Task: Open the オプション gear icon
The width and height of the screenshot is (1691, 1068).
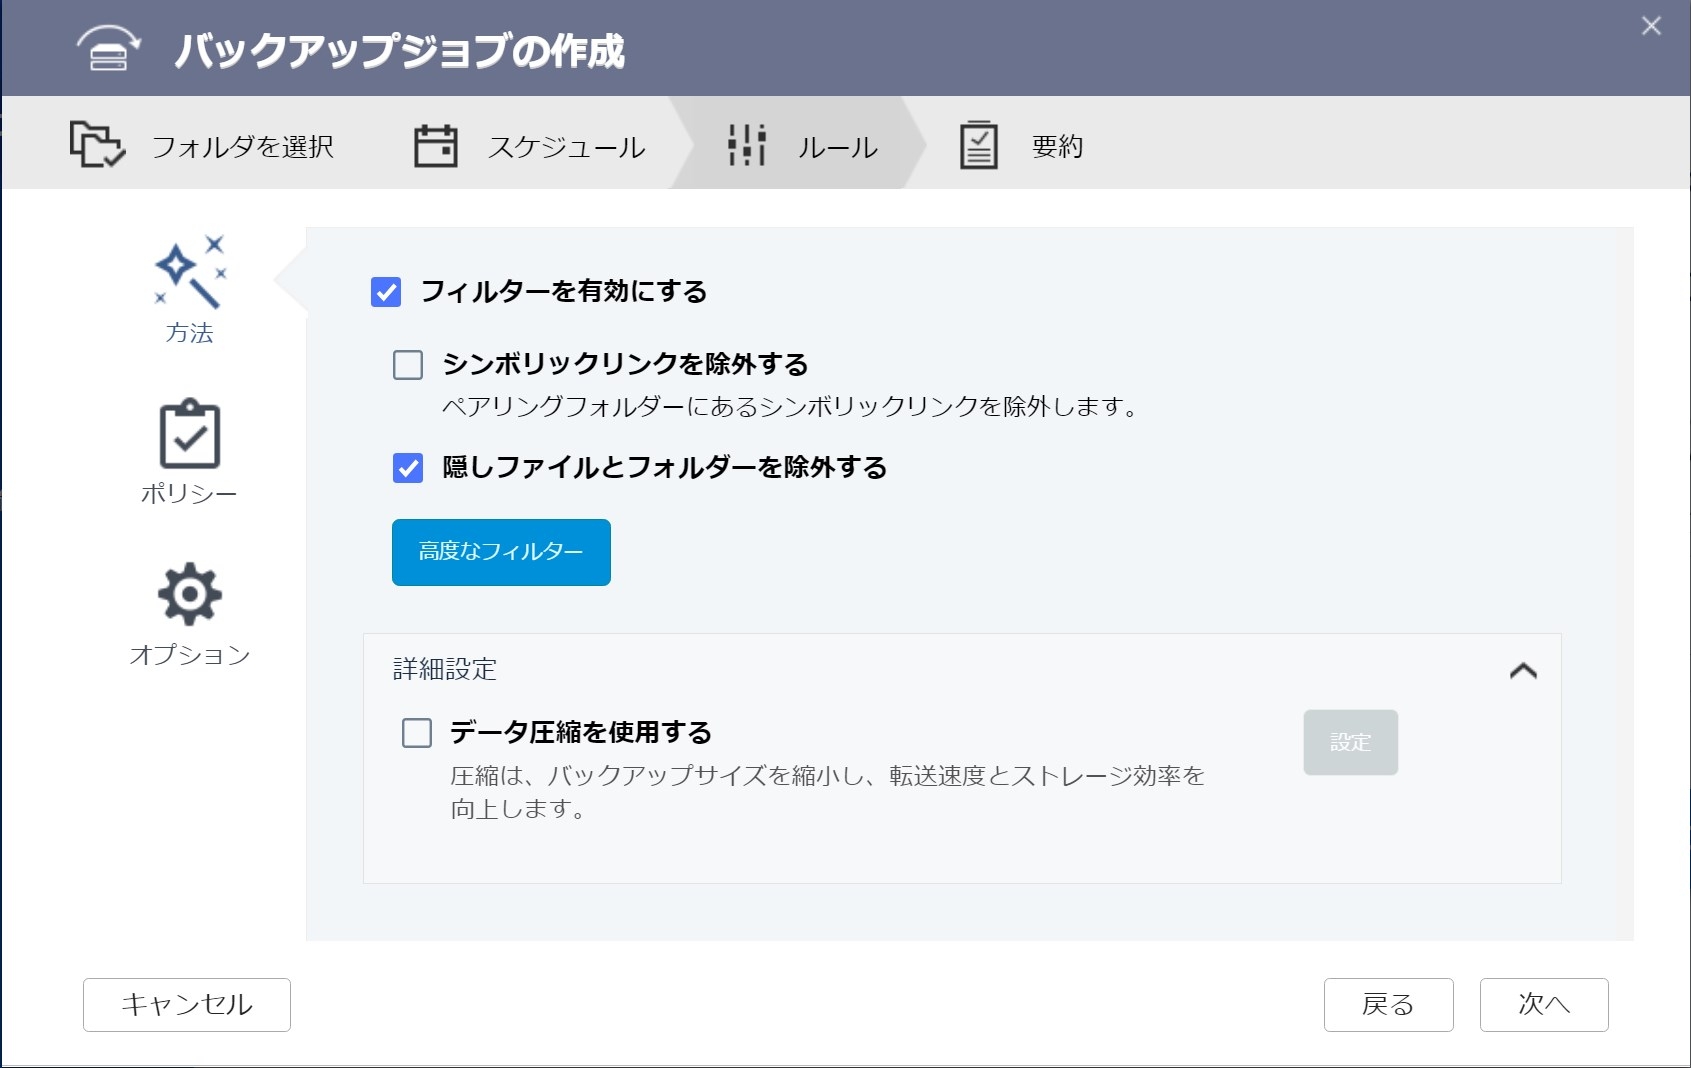Action: coord(190,595)
